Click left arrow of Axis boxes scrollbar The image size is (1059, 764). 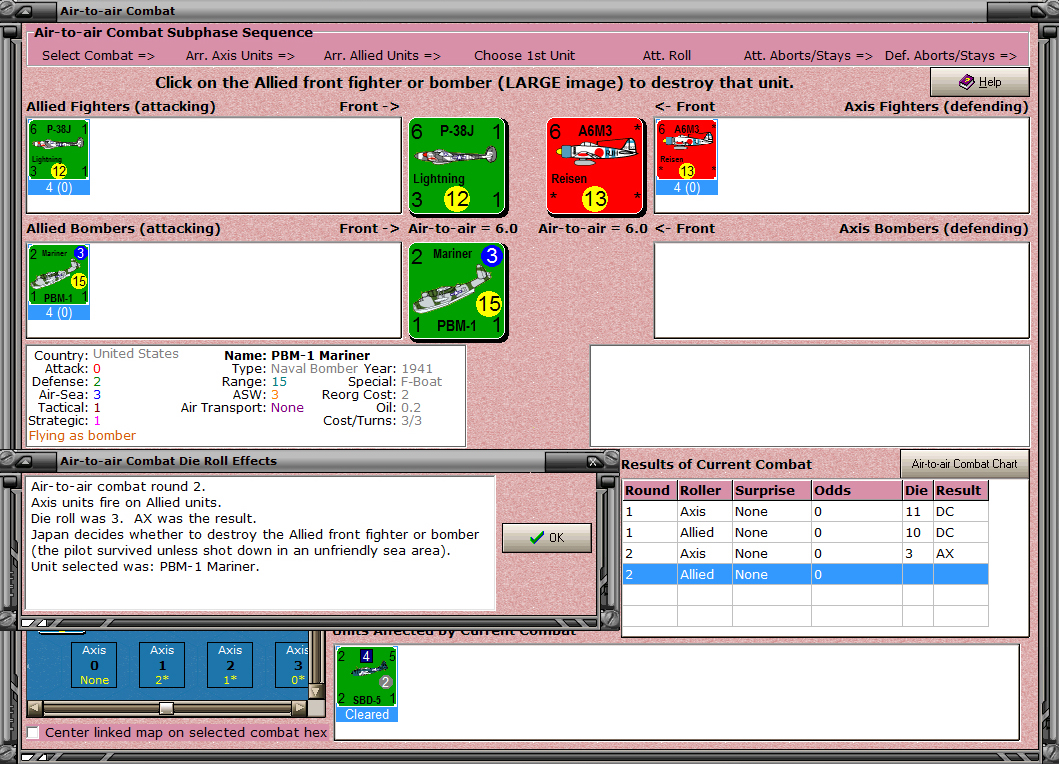(x=35, y=708)
